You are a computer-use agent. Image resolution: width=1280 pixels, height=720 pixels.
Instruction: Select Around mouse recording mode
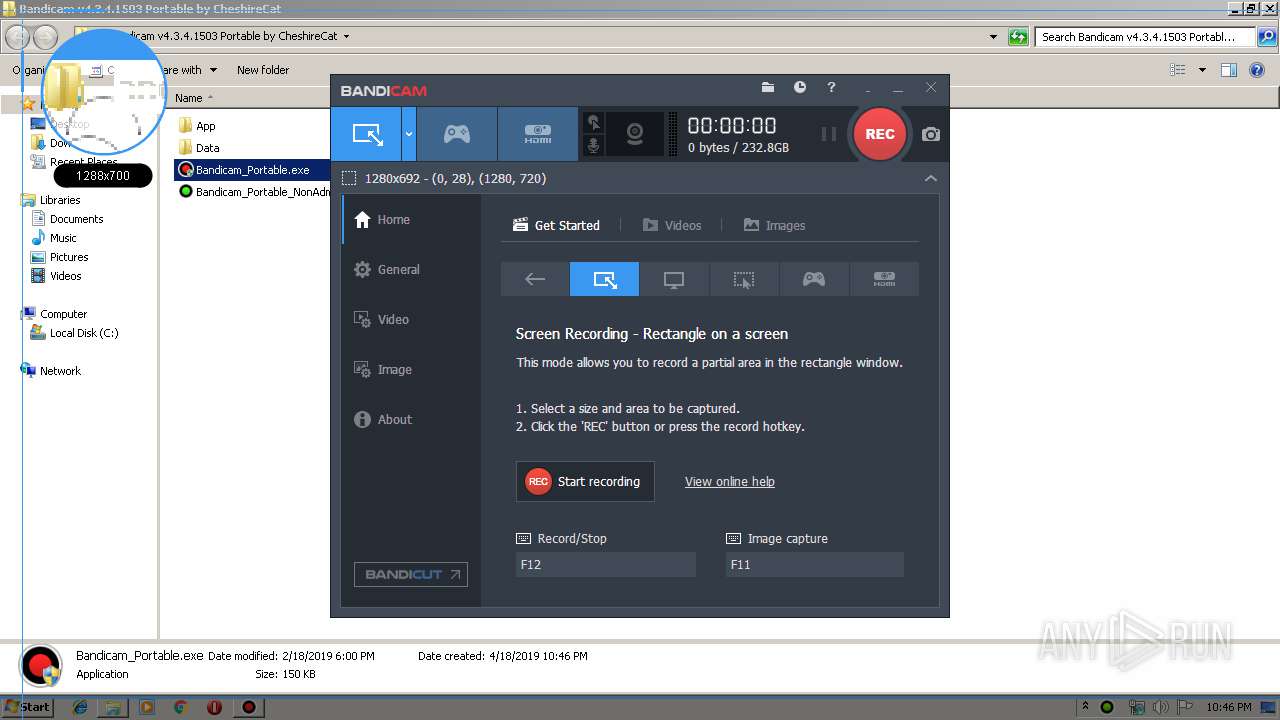pyautogui.click(x=744, y=279)
